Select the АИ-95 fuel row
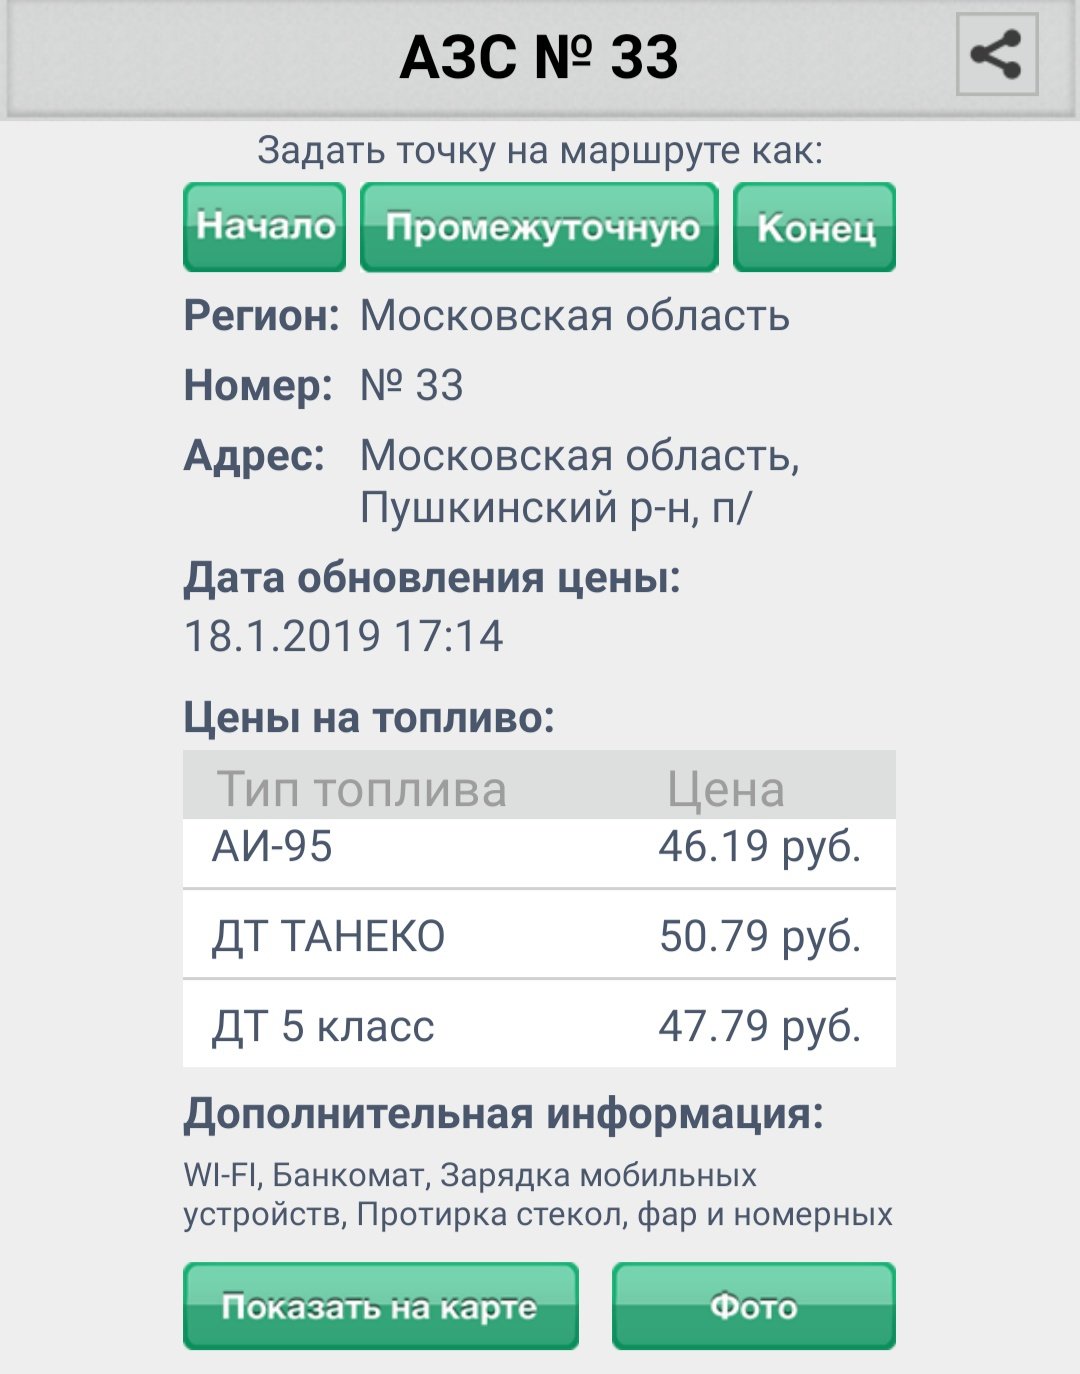1080x1374 pixels. coord(539,852)
